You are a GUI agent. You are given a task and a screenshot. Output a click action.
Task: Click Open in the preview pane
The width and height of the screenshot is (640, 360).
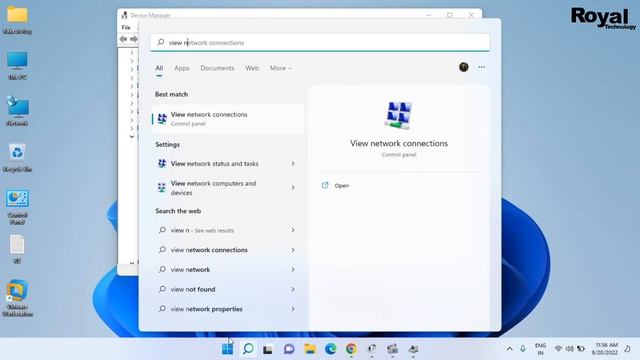coord(336,186)
